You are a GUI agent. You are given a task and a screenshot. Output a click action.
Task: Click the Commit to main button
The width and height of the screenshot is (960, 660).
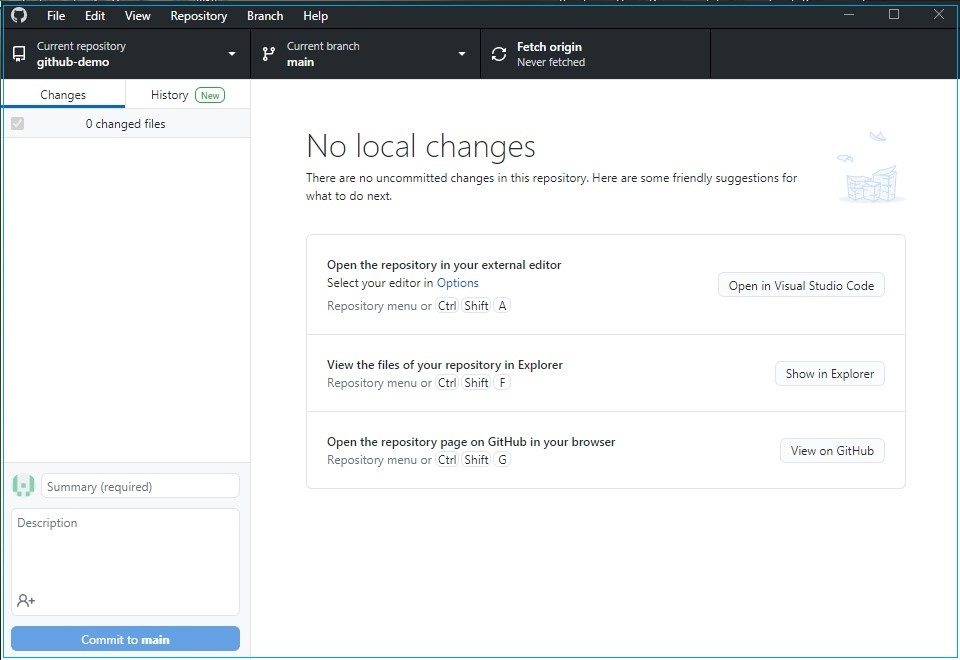tap(126, 639)
